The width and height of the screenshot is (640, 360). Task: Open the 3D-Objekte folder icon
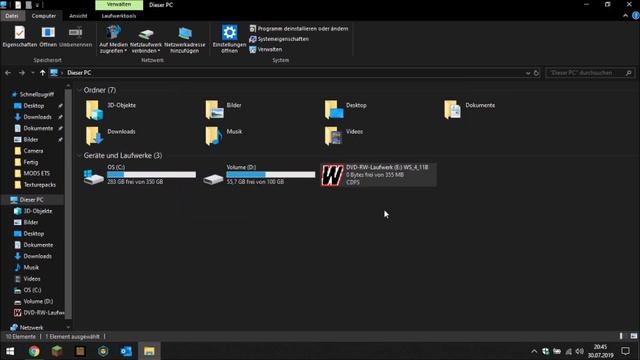click(x=94, y=110)
